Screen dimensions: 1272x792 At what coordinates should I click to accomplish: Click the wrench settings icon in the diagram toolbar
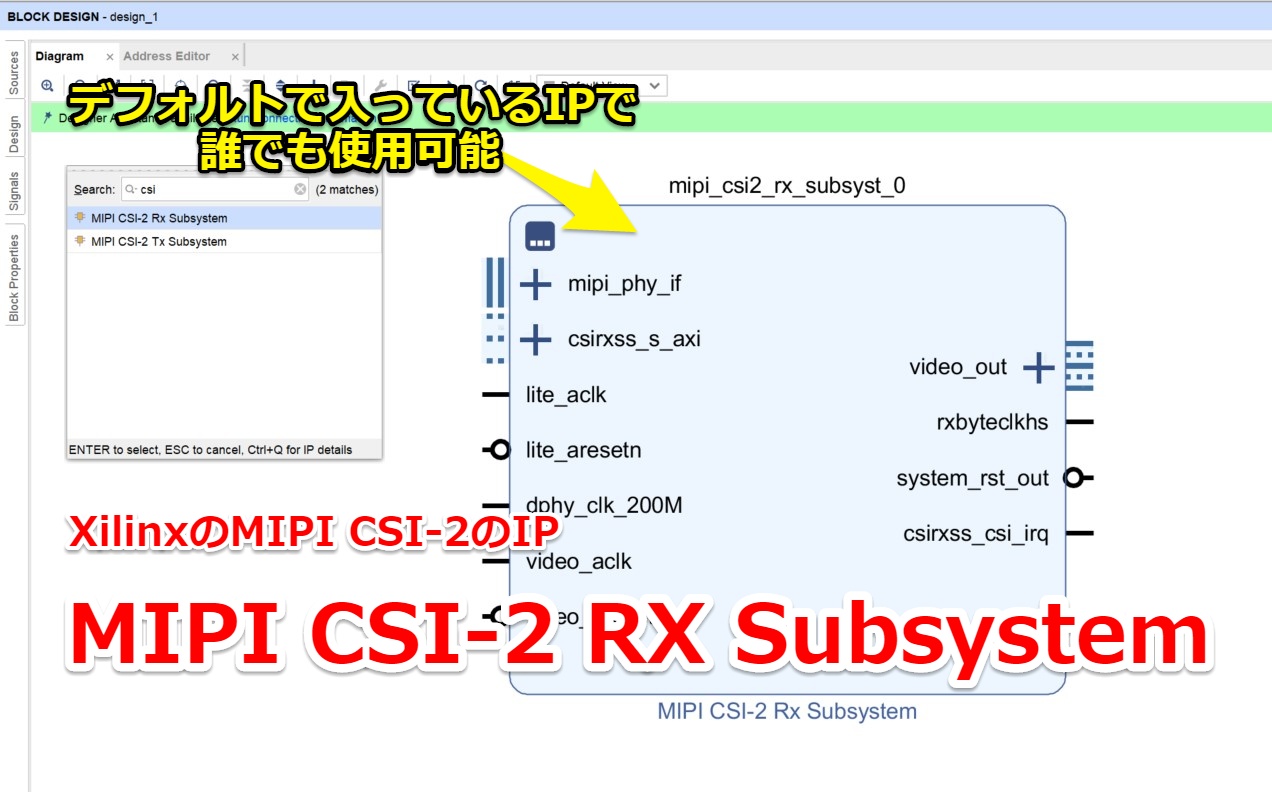(x=381, y=85)
